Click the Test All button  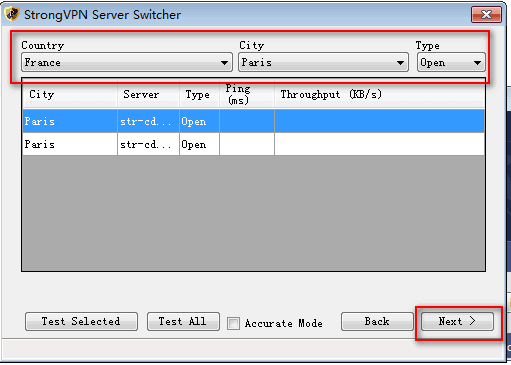click(183, 321)
